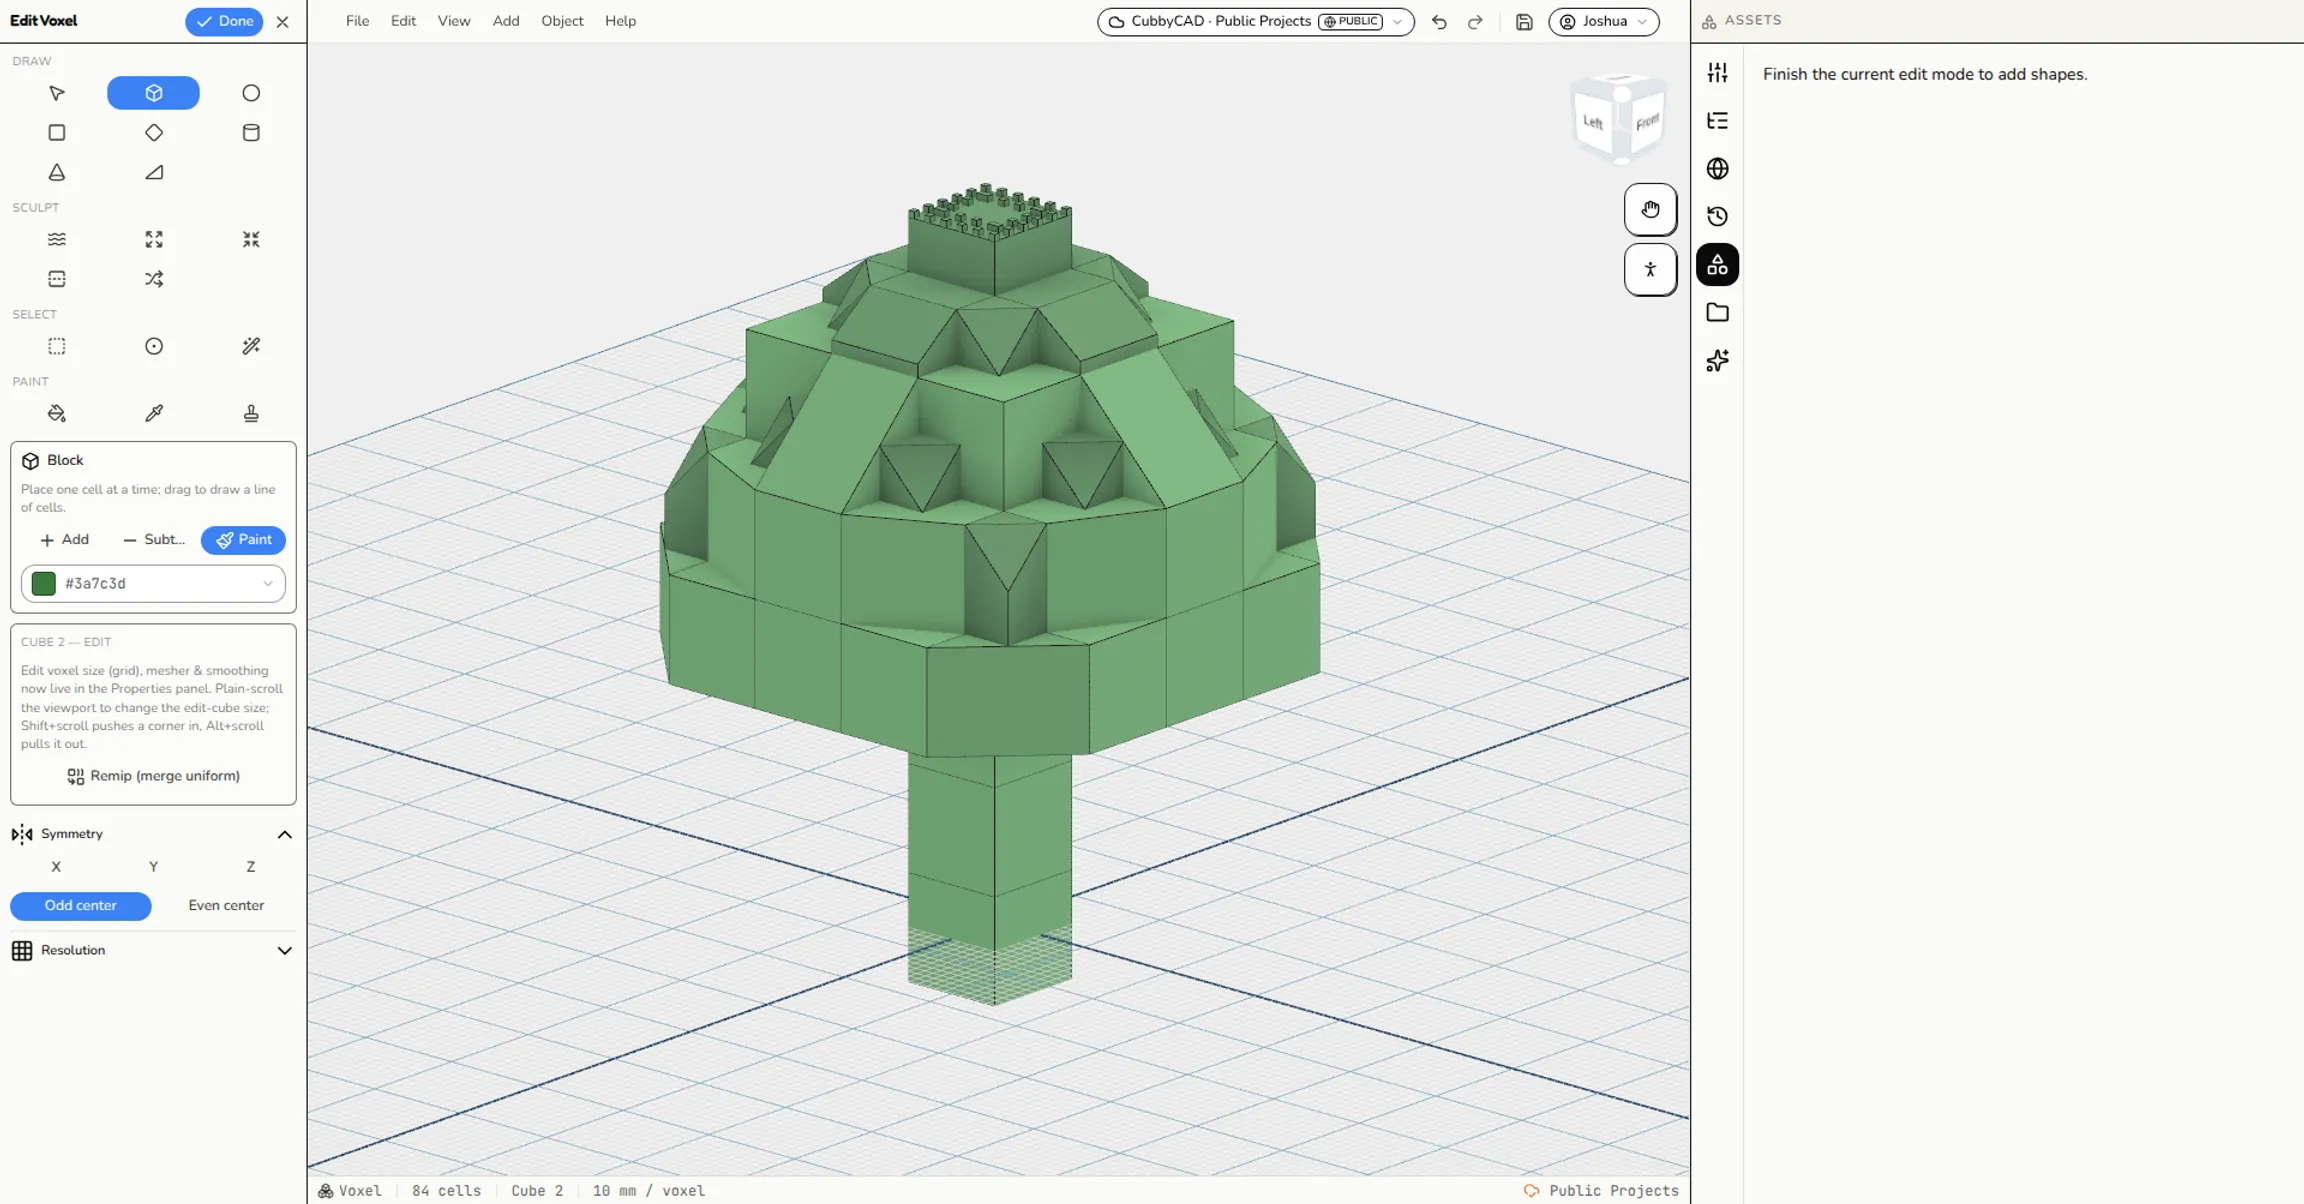Redo the last undone action
Screen dimensions: 2304x1204
1475,22
